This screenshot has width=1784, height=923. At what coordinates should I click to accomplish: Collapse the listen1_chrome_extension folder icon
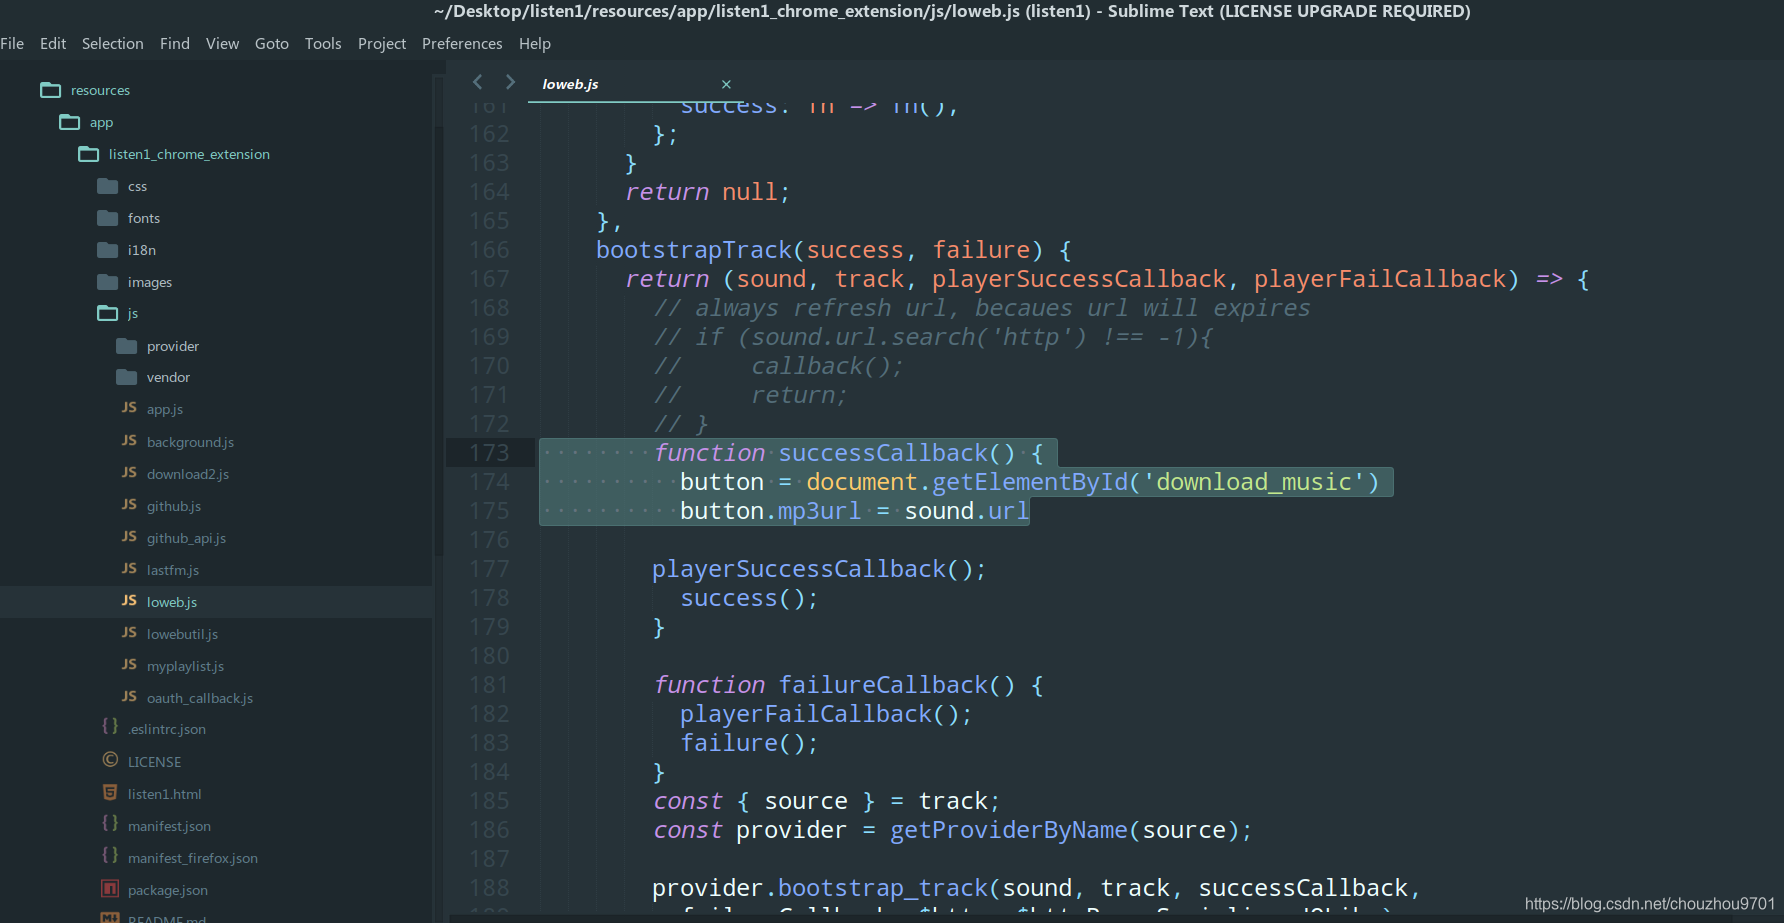pos(88,154)
